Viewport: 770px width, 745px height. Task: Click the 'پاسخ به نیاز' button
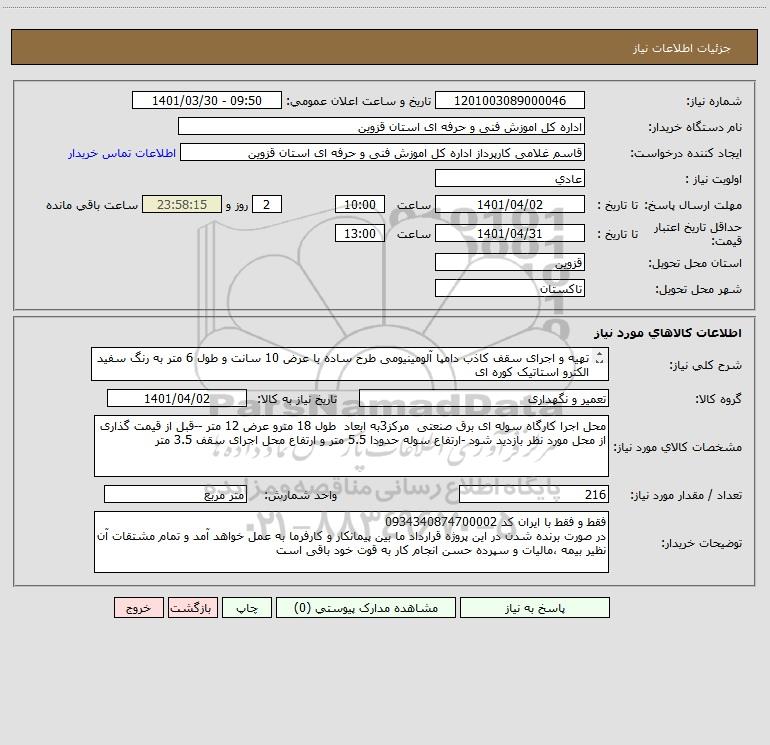pos(534,608)
